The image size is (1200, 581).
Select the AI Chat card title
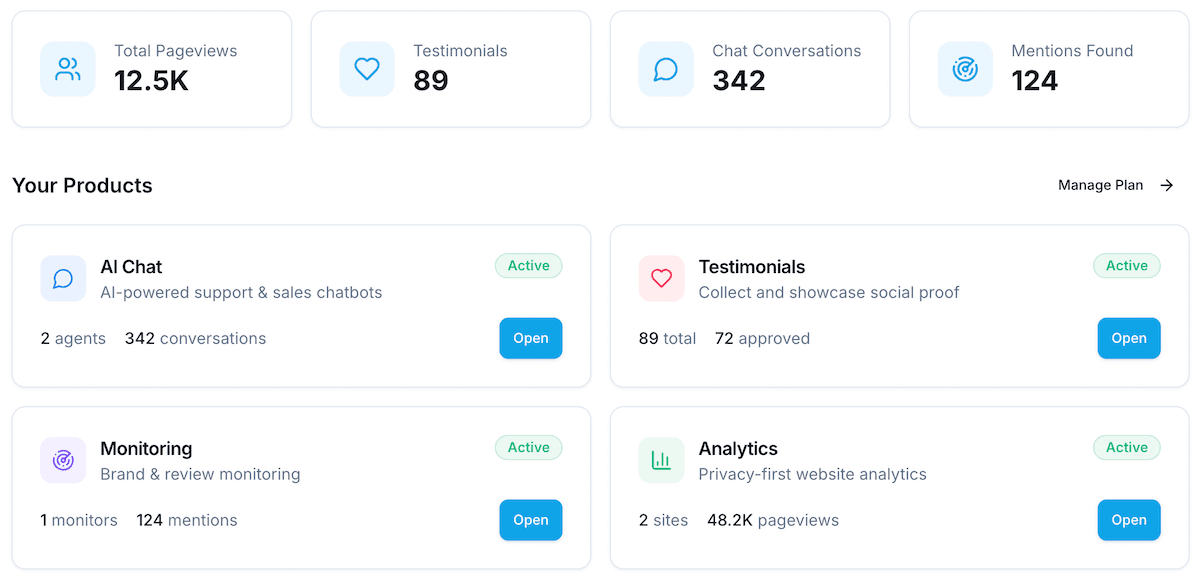[x=131, y=267]
